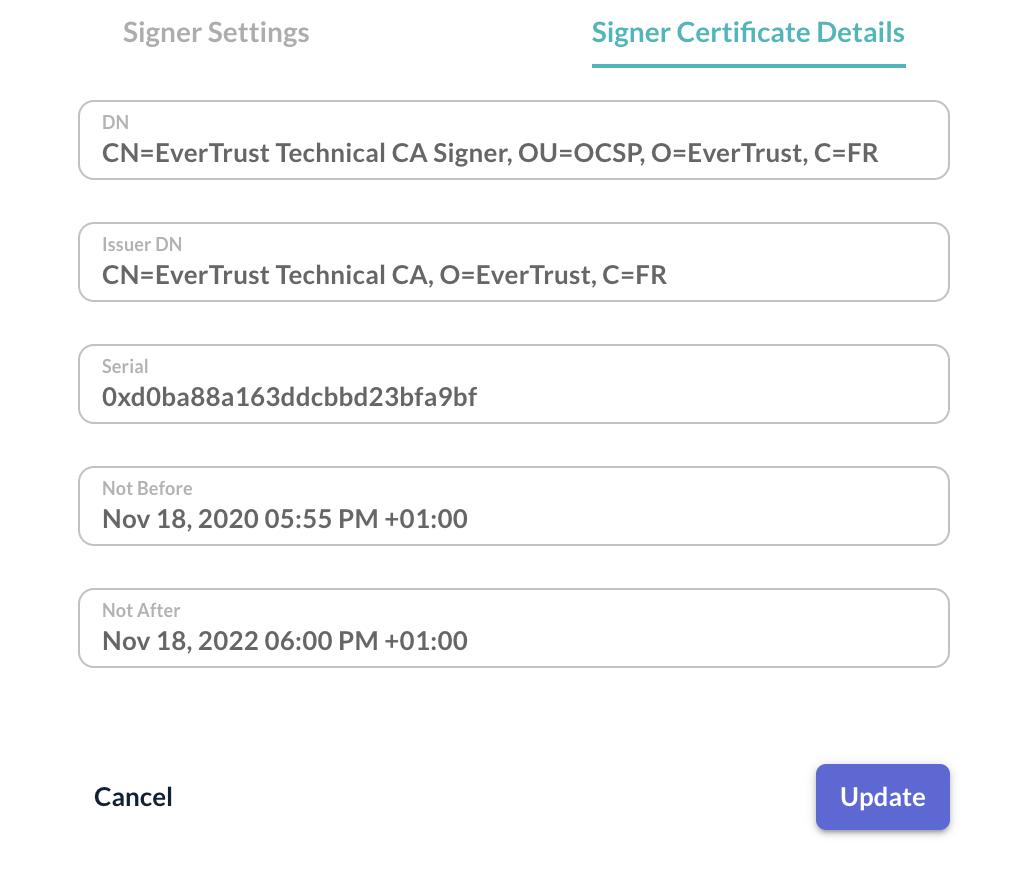Click inside the DN field

coord(514,140)
